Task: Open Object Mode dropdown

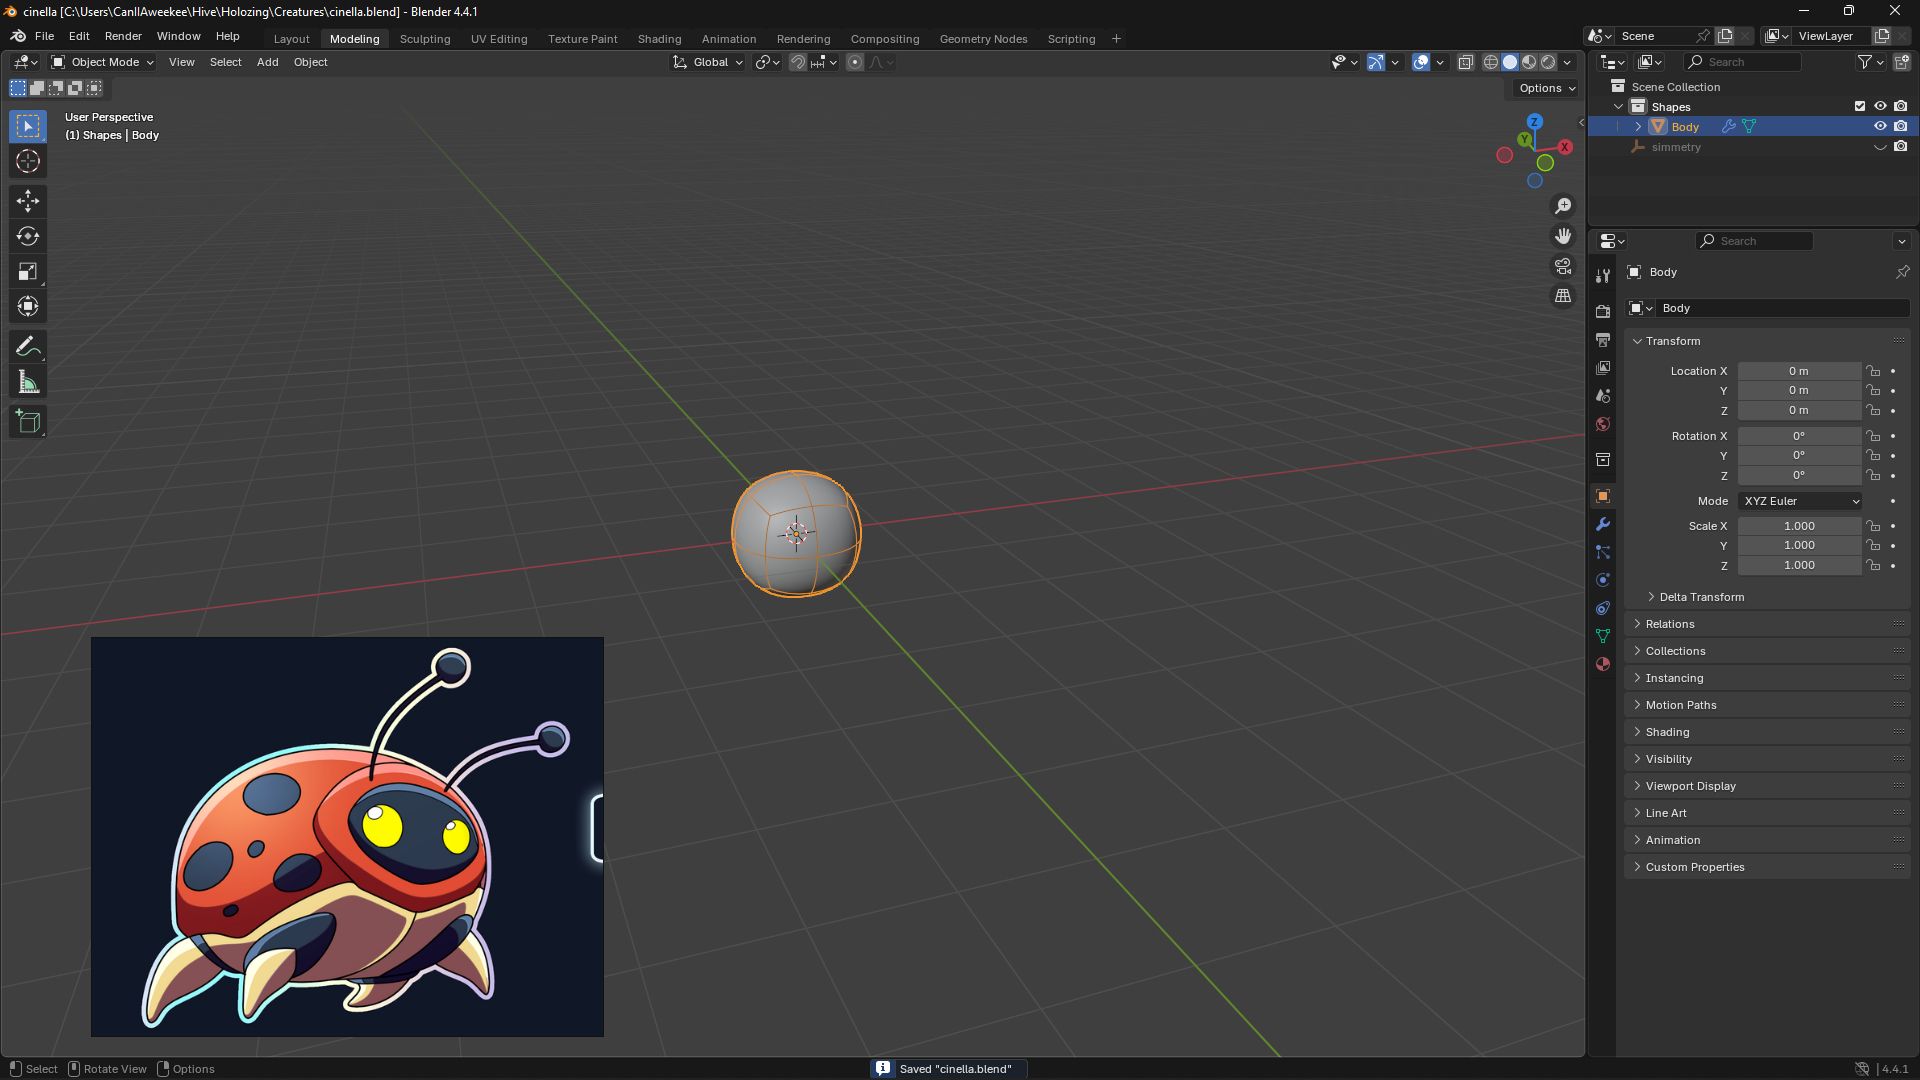Action: coord(103,62)
